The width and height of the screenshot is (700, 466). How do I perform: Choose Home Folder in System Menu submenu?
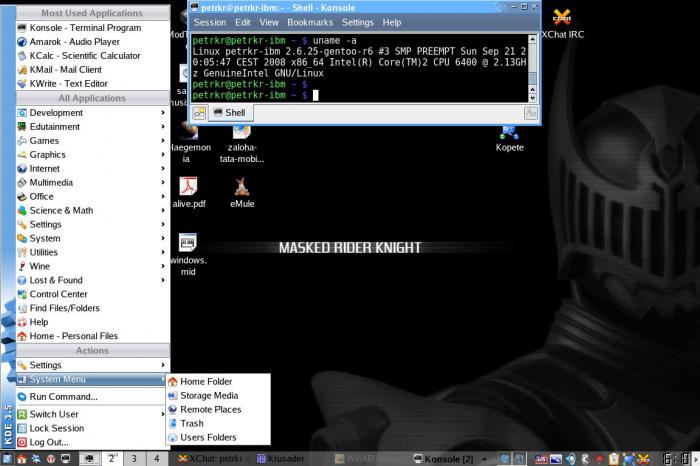point(218,382)
